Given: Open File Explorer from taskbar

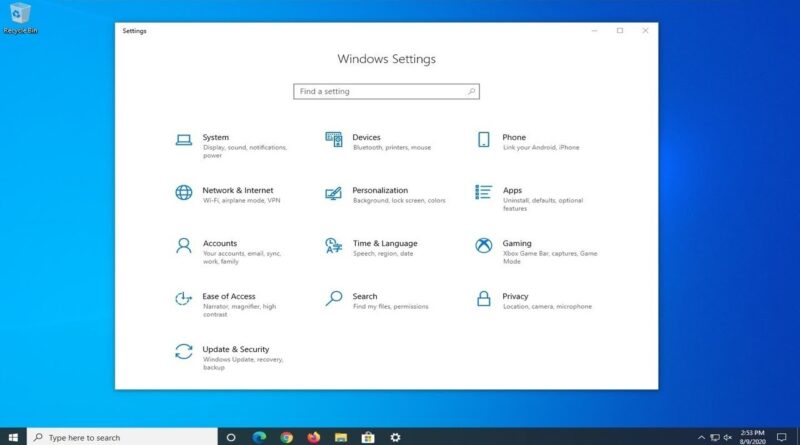Looking at the screenshot, I should coord(341,437).
